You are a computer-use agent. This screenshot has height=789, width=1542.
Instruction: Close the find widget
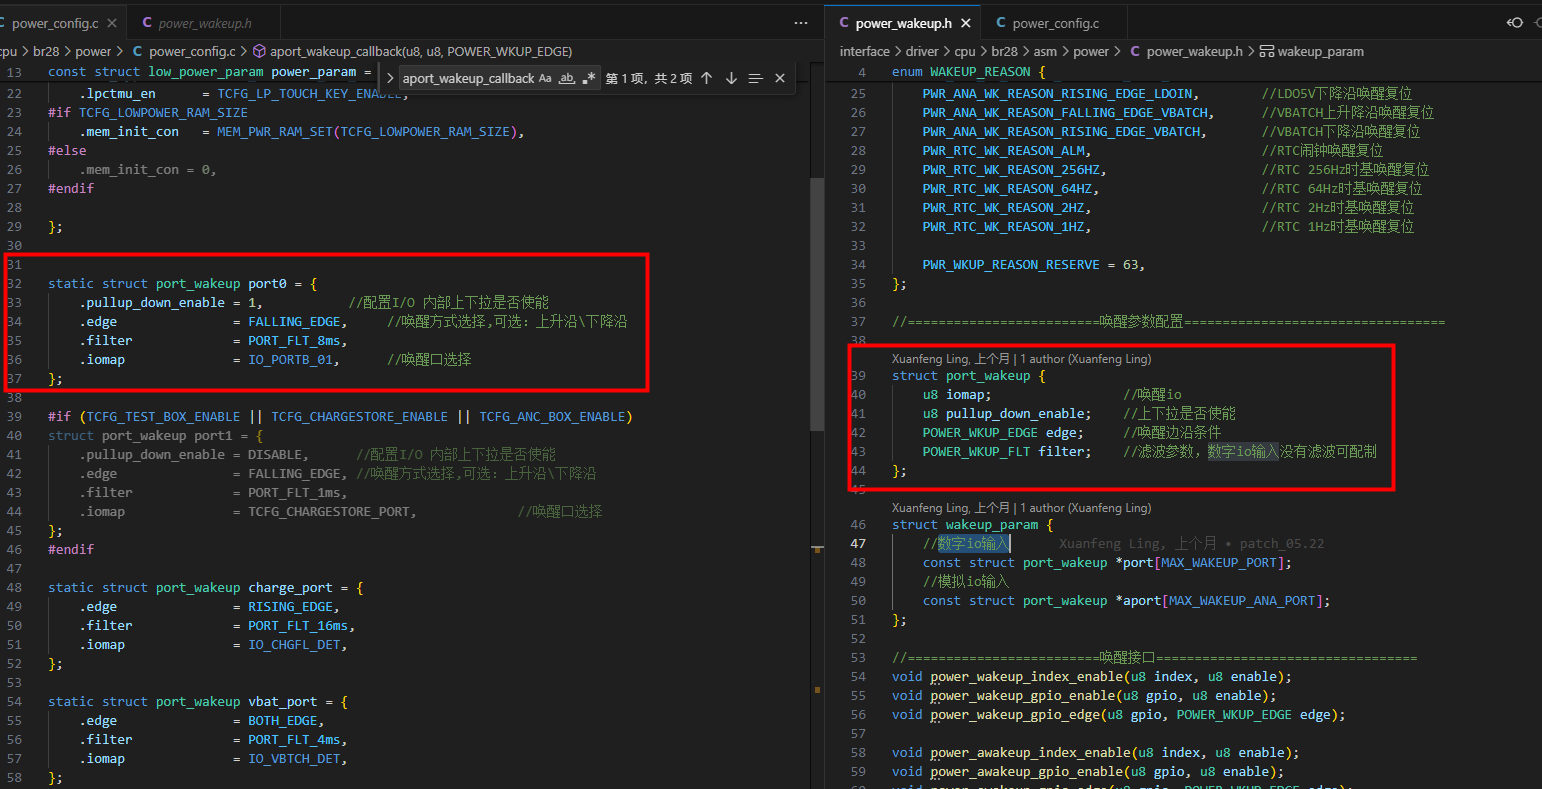[780, 78]
